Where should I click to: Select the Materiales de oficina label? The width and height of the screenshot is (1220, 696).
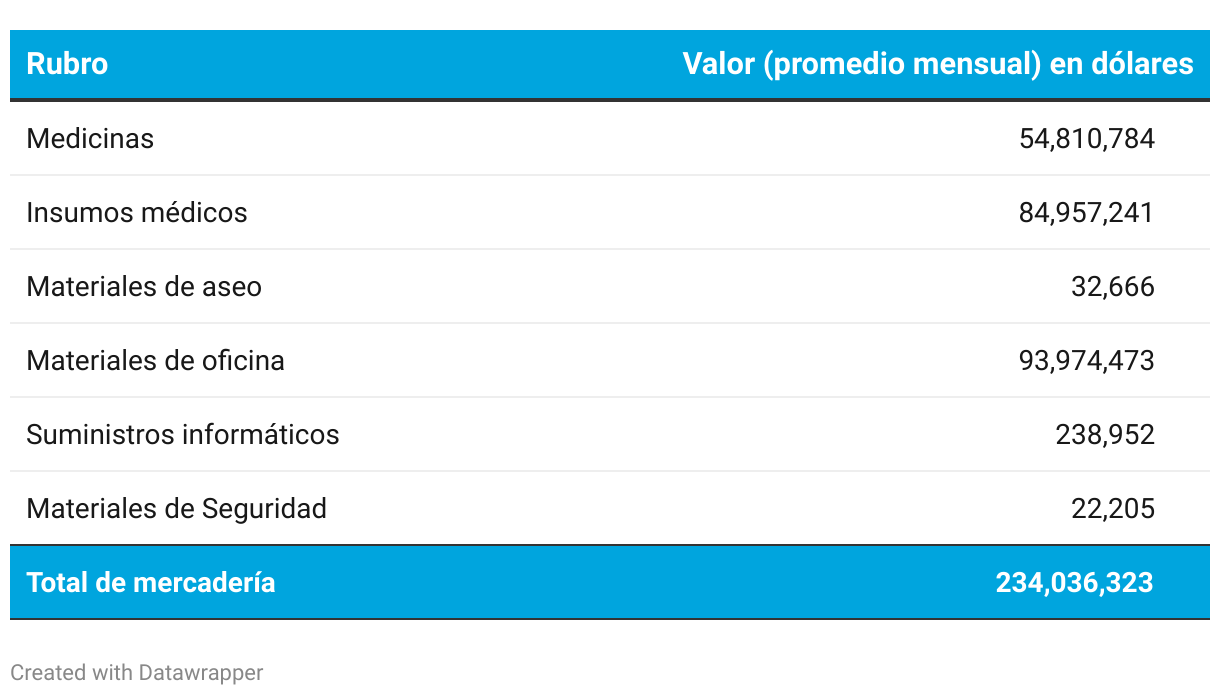point(155,360)
